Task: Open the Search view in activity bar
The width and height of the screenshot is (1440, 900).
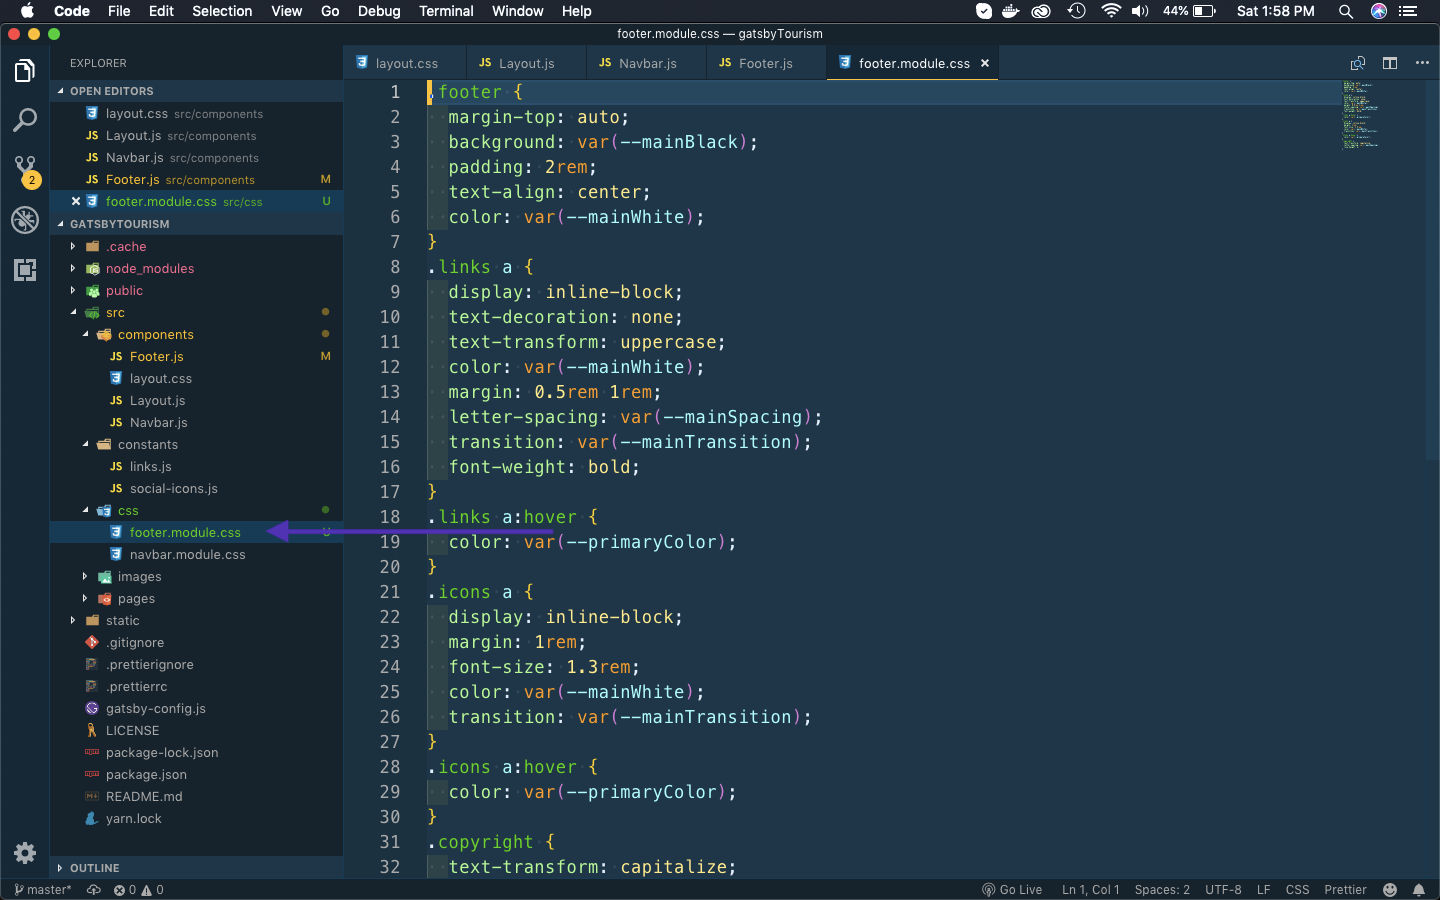Action: click(x=25, y=121)
